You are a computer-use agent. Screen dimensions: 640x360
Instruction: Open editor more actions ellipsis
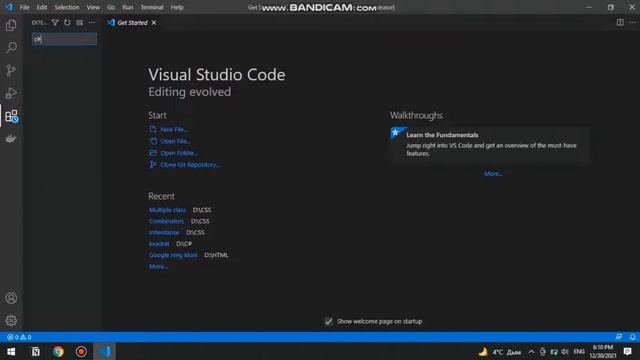point(632,22)
